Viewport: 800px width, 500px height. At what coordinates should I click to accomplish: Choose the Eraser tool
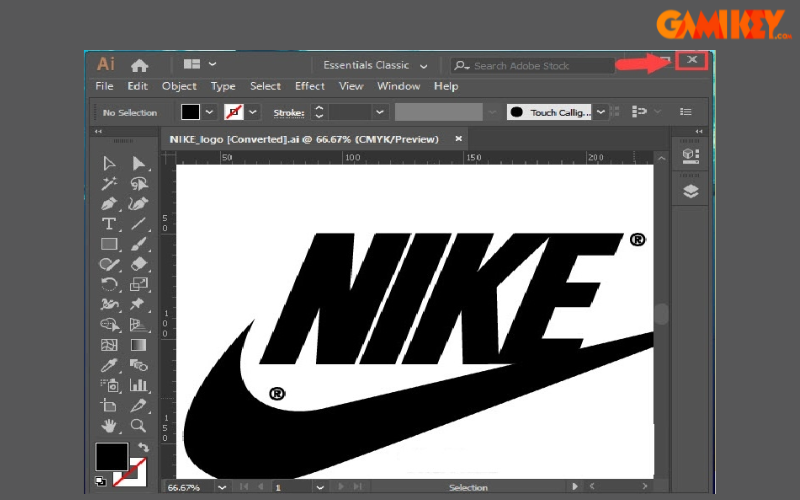point(138,264)
